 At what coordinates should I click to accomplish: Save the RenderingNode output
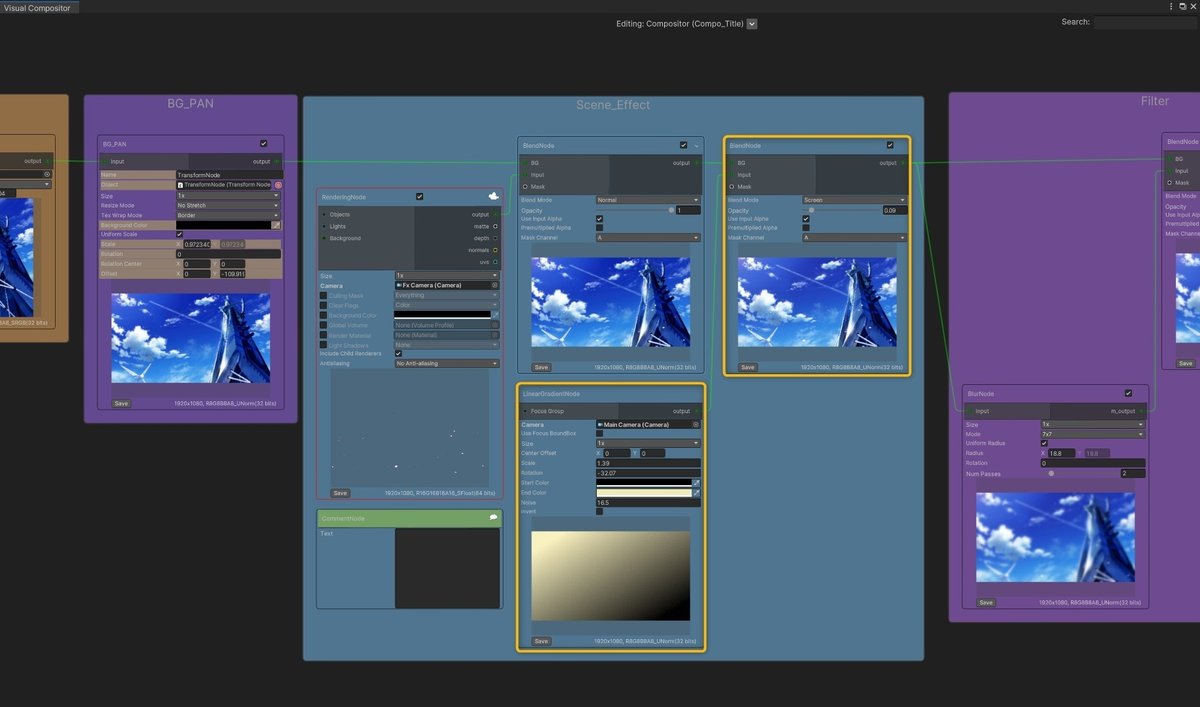click(340, 493)
